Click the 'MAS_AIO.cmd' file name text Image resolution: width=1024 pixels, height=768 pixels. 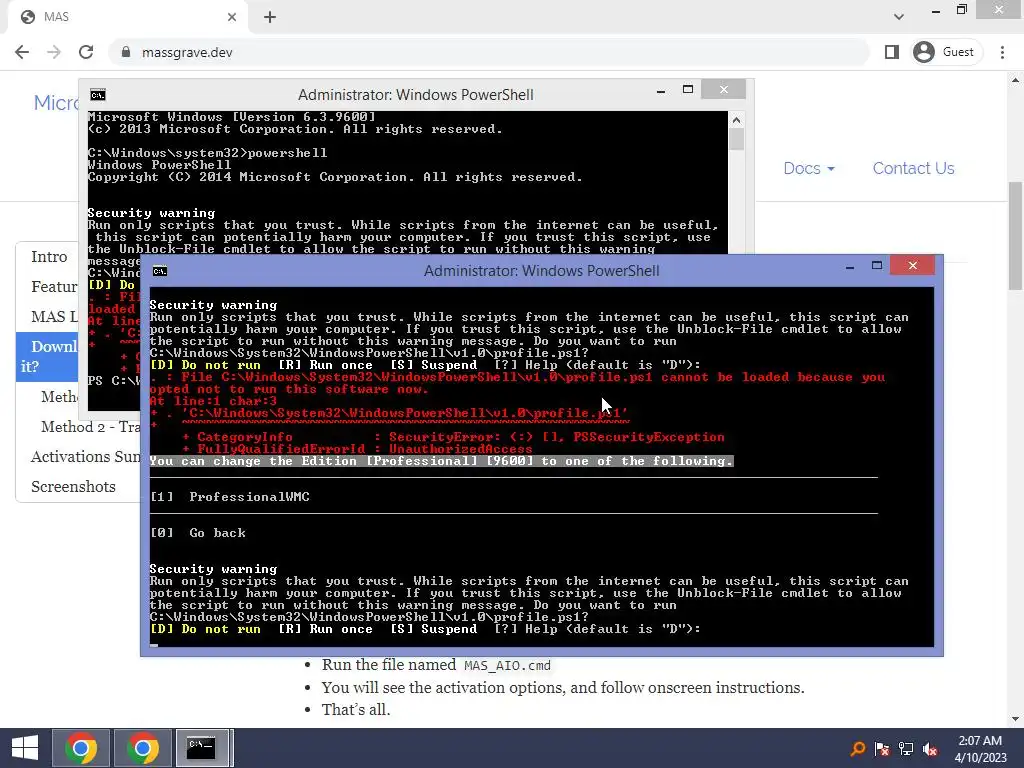coord(507,665)
